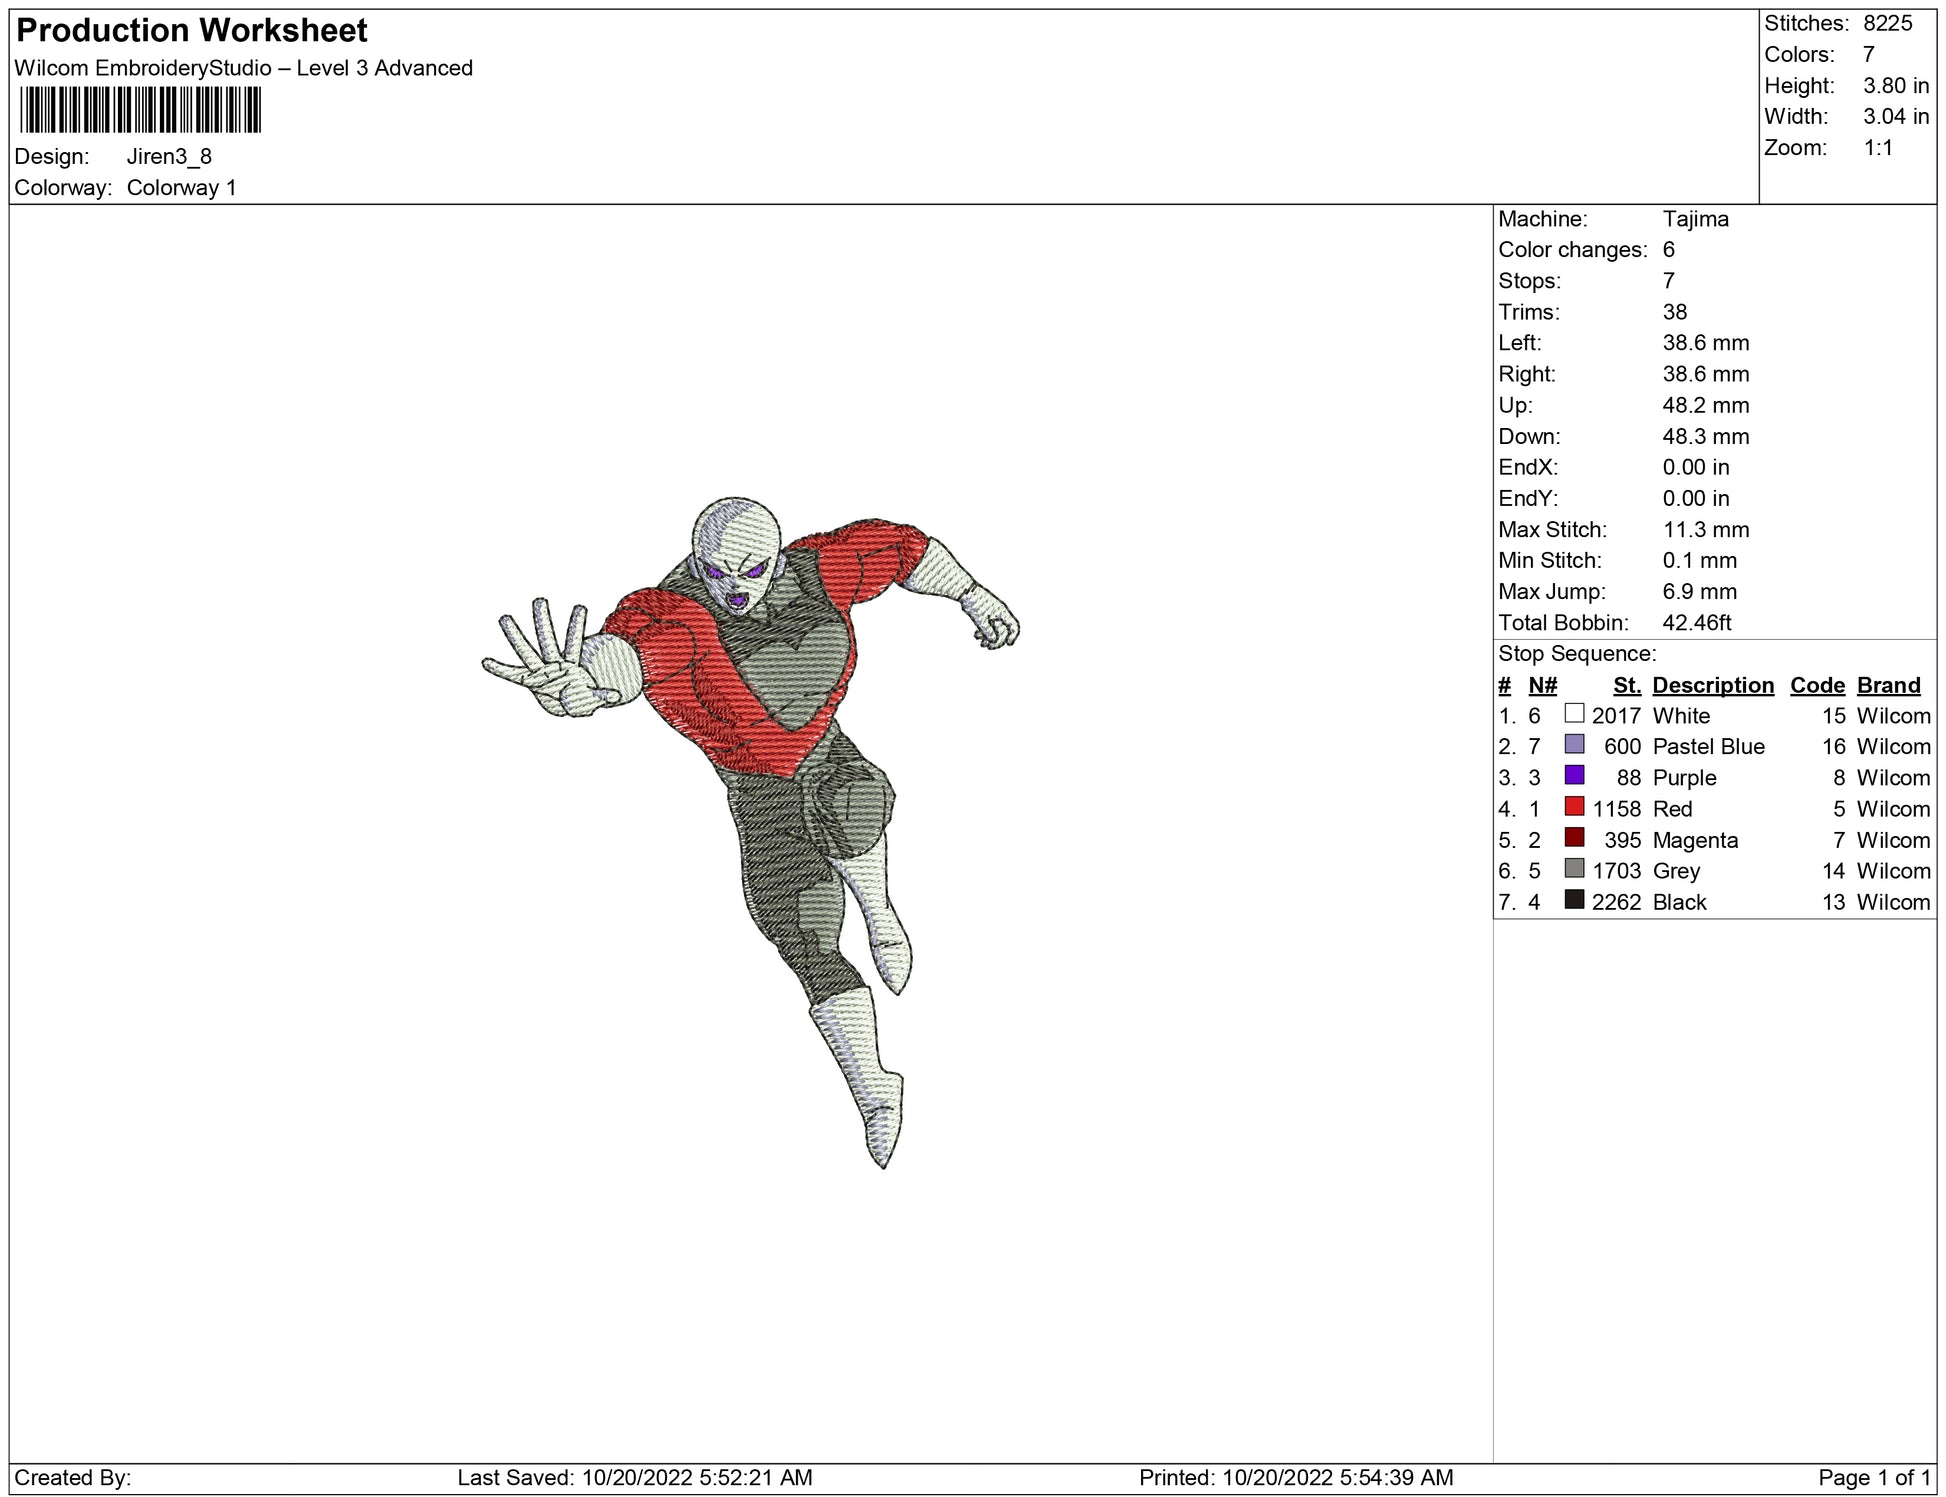Image resolution: width=1946 pixels, height=1497 pixels.
Task: Click the Total Bobbin value 42.46ft
Action: coord(1696,623)
